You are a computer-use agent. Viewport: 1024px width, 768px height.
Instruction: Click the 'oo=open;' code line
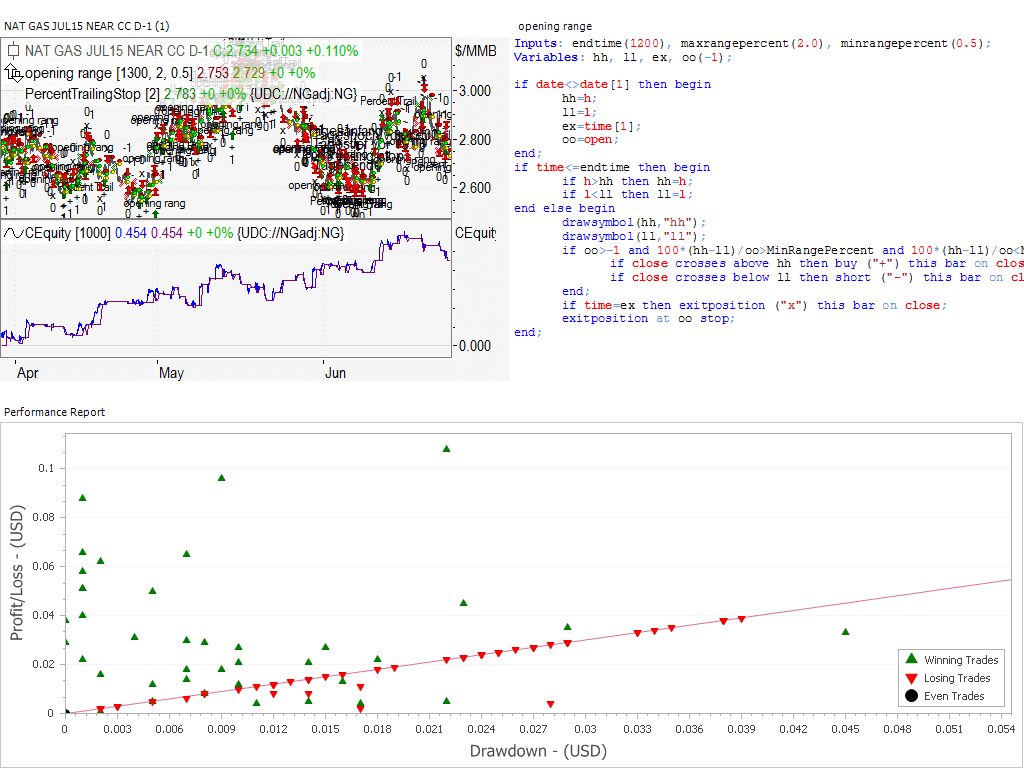point(590,140)
